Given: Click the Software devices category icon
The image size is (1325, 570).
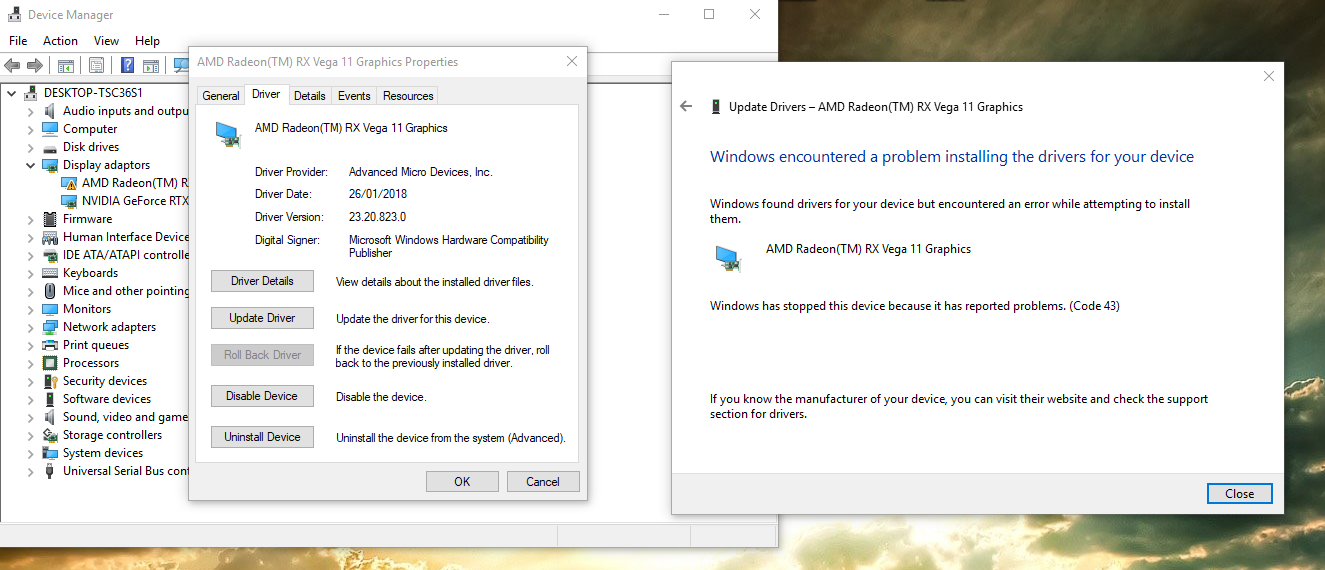Looking at the screenshot, I should [x=50, y=399].
